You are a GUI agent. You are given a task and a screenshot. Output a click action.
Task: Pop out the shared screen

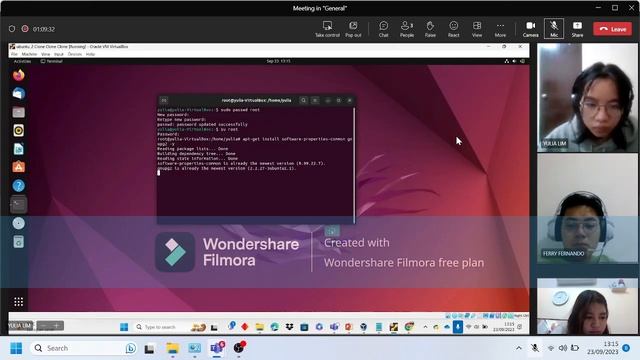(353, 29)
